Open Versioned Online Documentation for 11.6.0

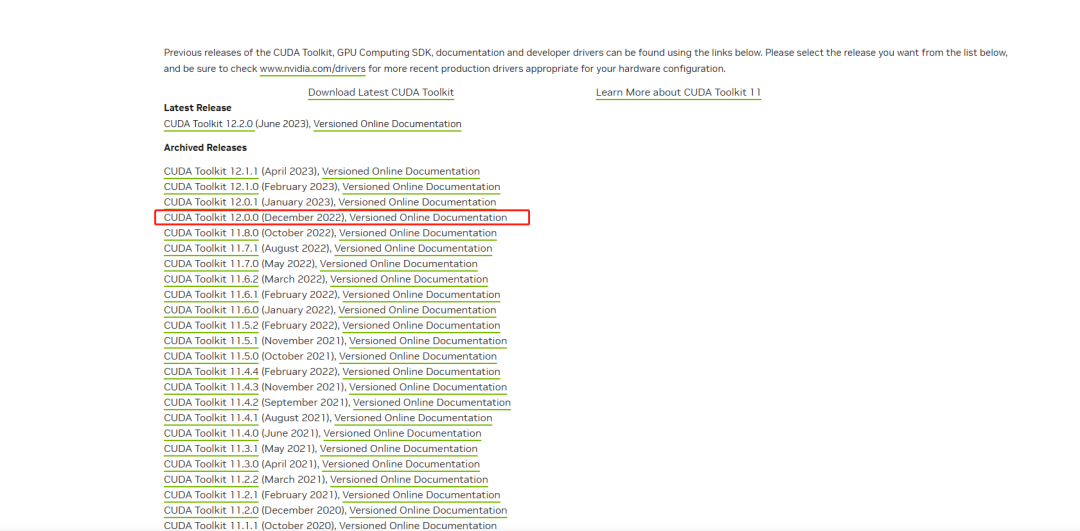(417, 310)
